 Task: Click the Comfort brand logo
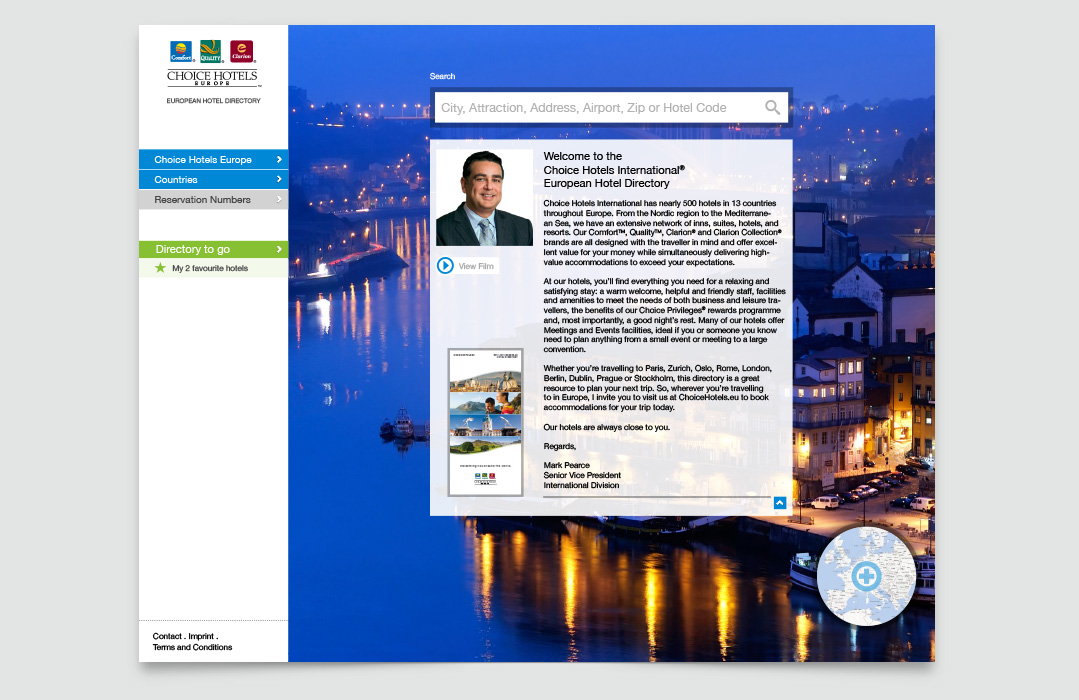click(181, 52)
